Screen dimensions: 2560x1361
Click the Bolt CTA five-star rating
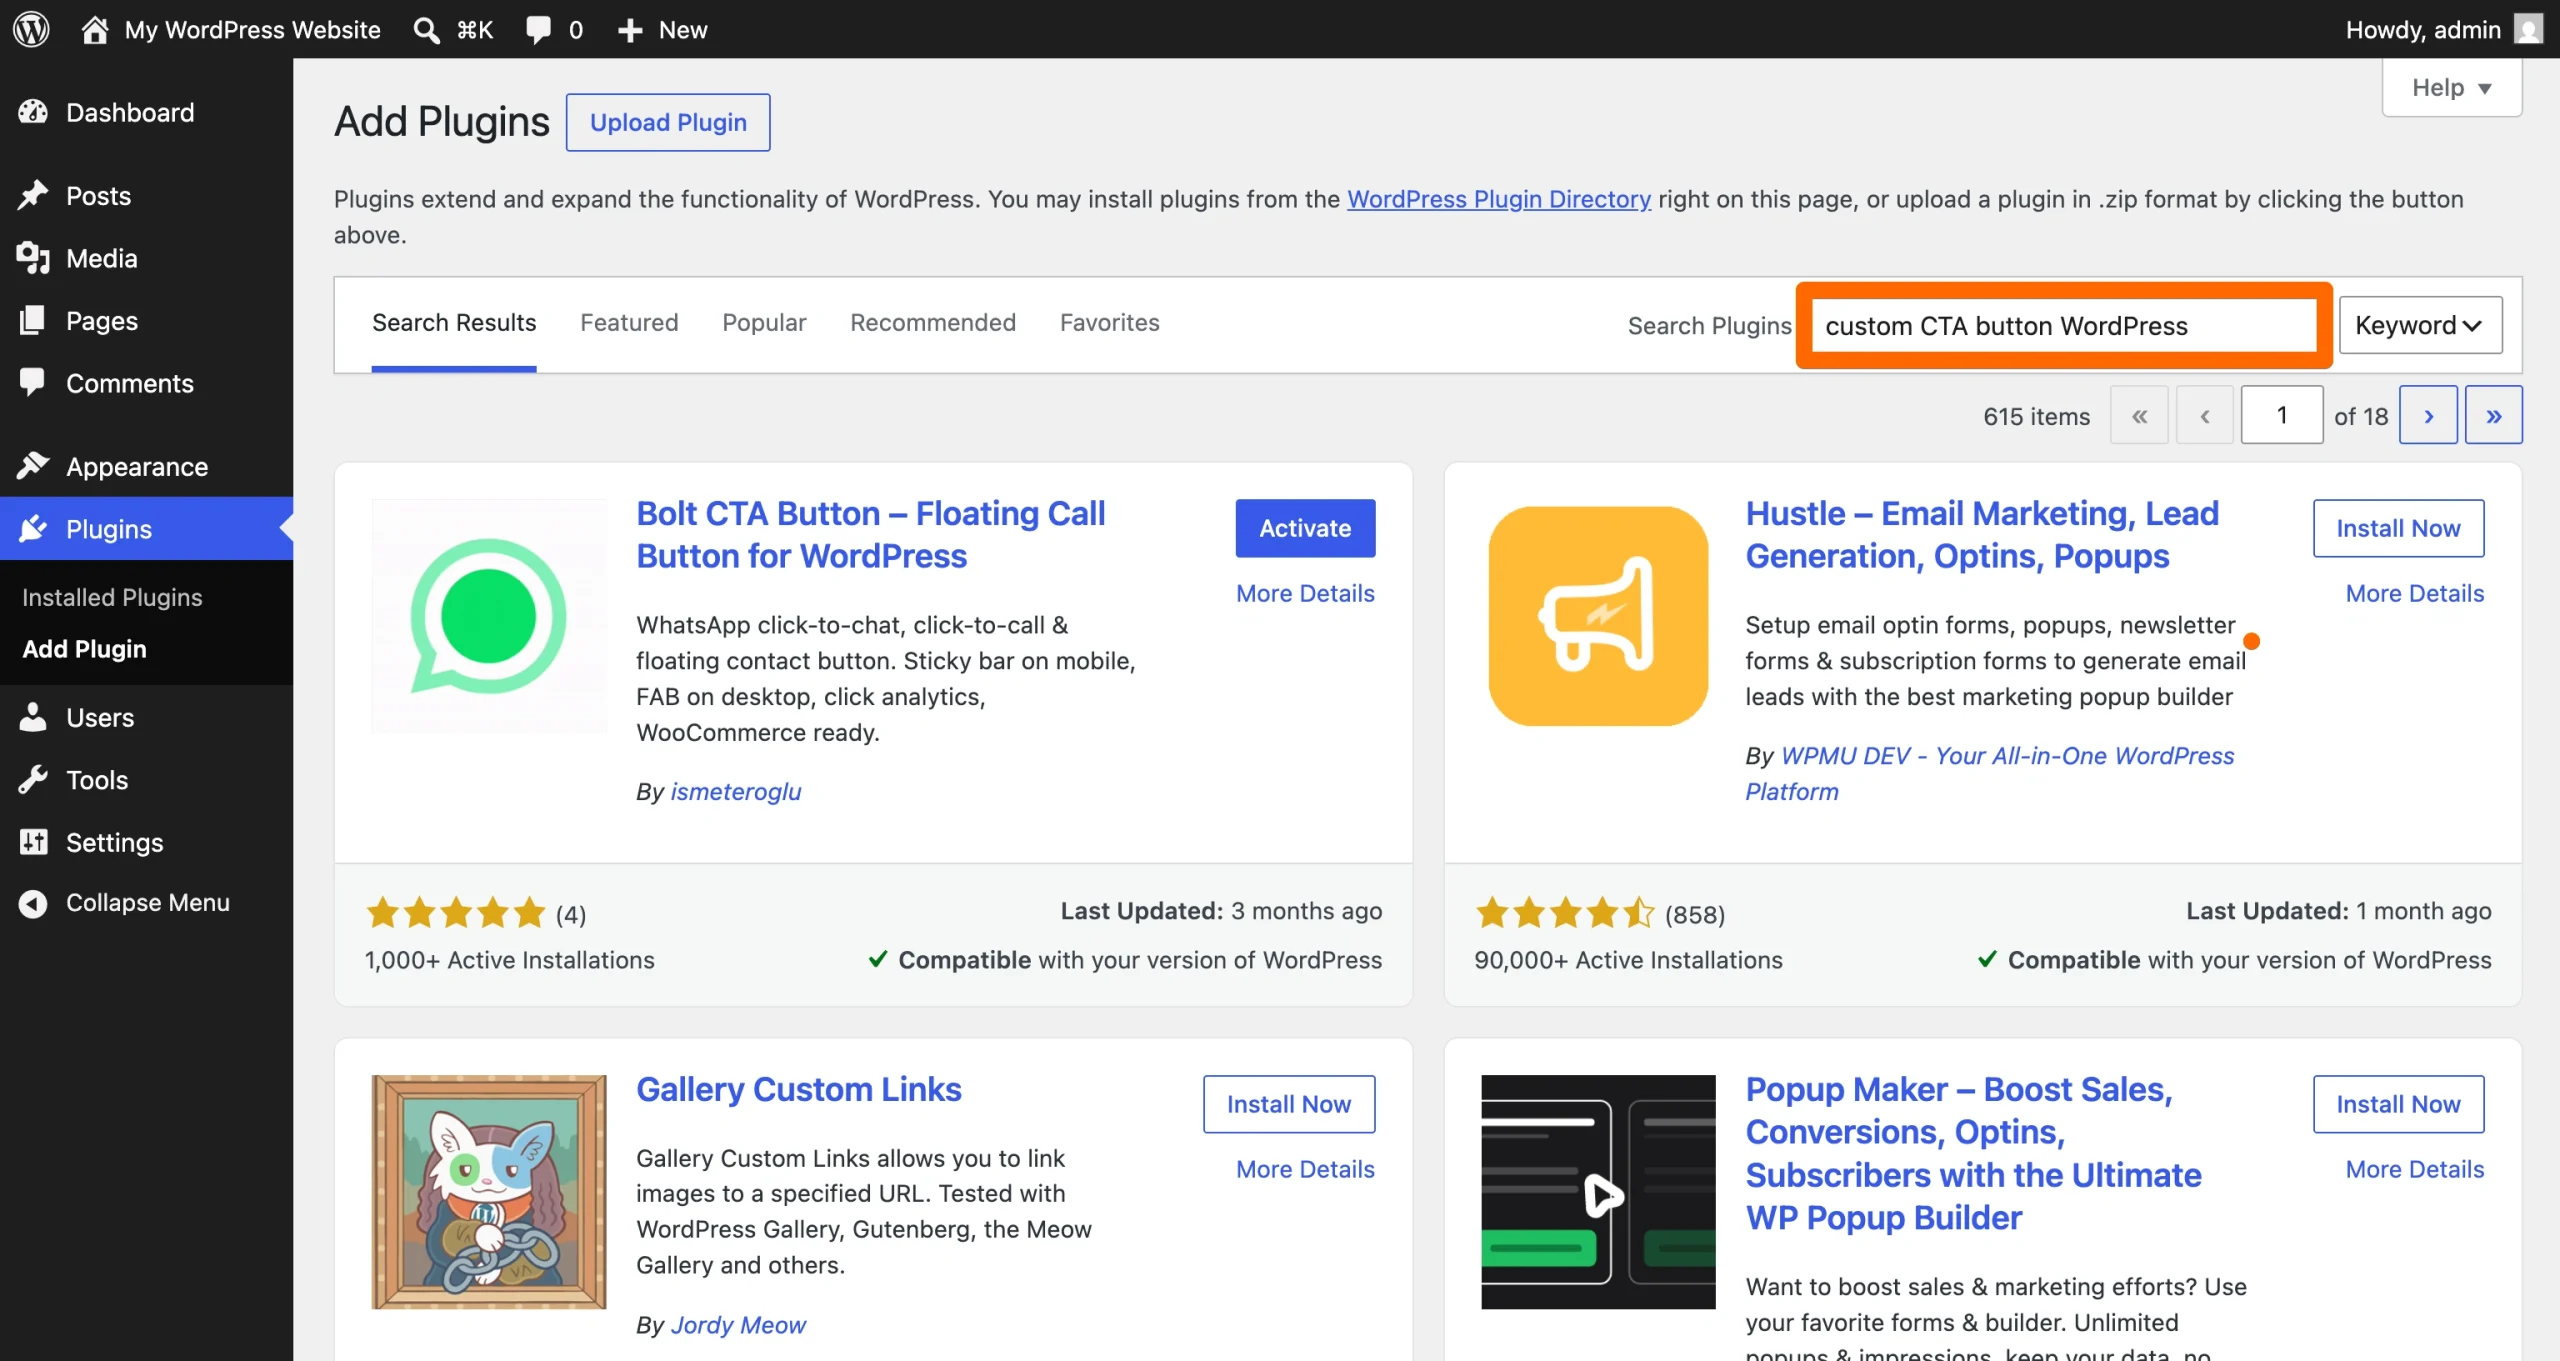[456, 913]
